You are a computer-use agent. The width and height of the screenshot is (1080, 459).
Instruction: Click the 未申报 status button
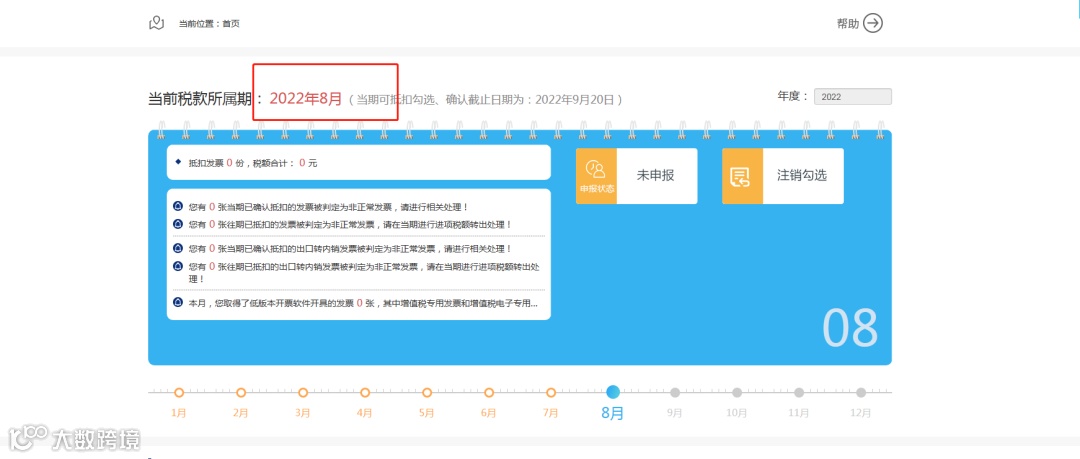tap(656, 176)
